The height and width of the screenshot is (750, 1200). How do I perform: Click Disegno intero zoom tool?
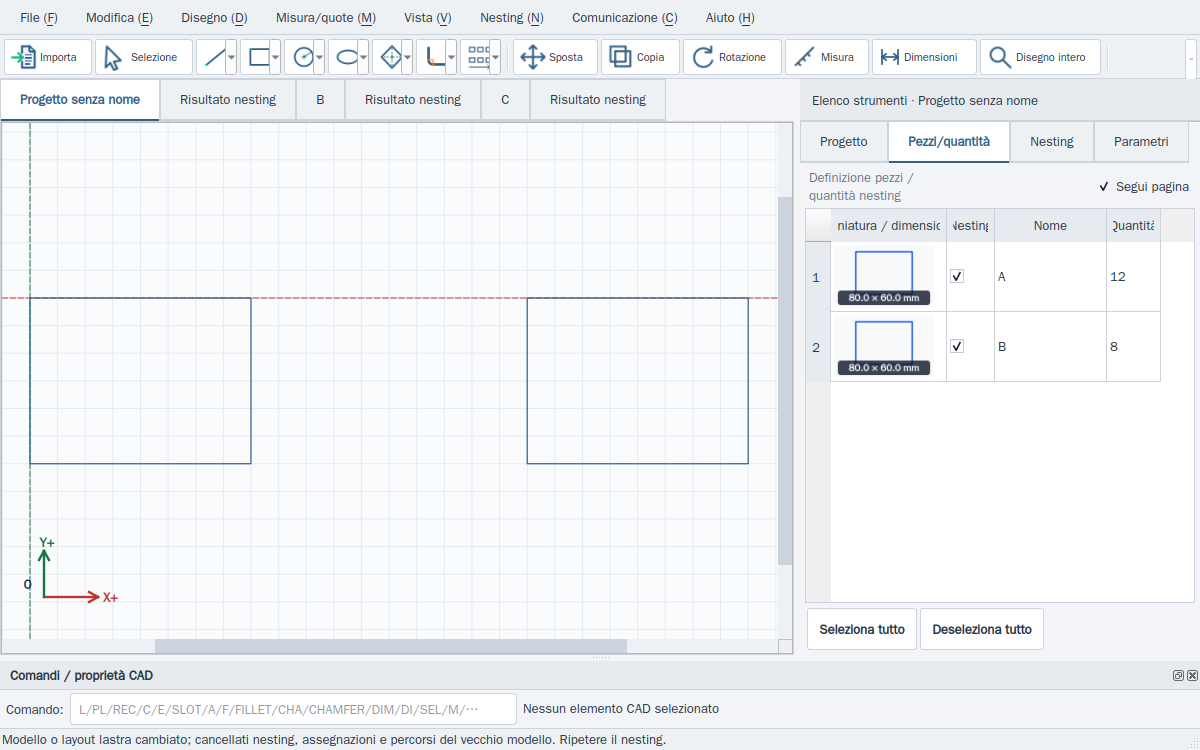tap(1040, 57)
